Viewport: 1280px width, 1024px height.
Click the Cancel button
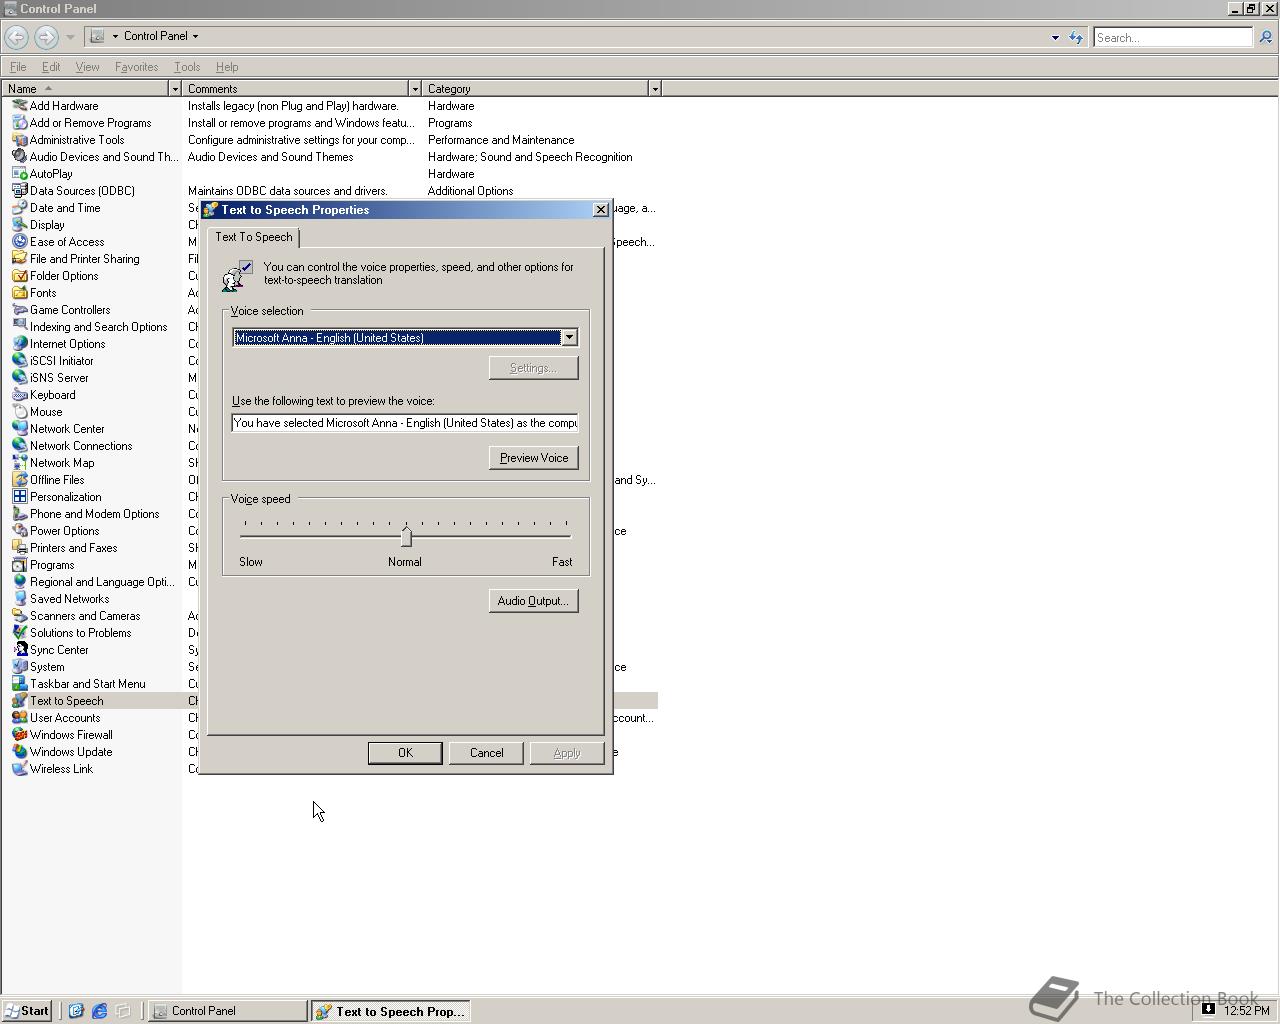point(487,753)
